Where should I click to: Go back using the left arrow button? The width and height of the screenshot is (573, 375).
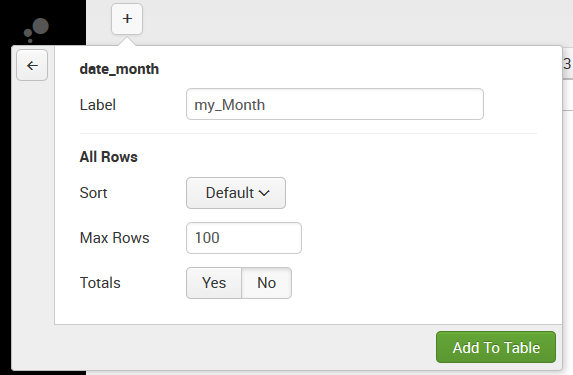pyautogui.click(x=32, y=65)
